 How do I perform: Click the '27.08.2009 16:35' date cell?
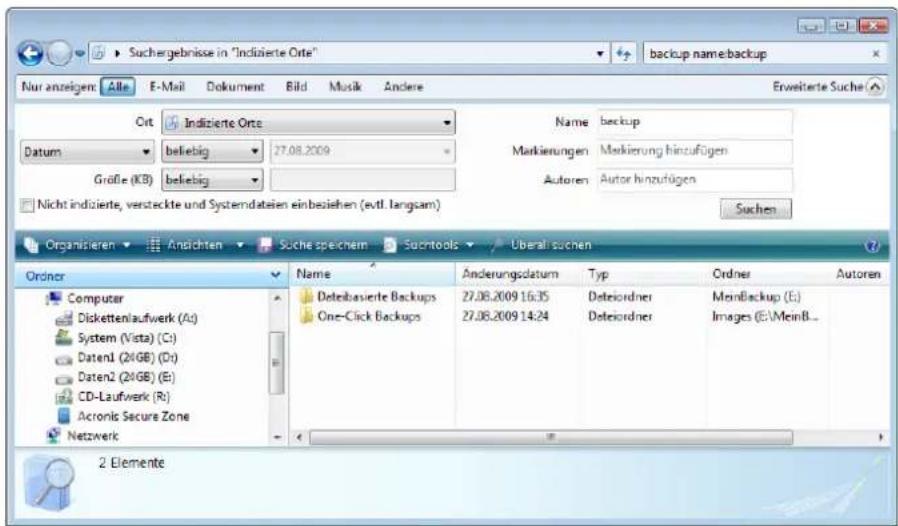coord(505,297)
